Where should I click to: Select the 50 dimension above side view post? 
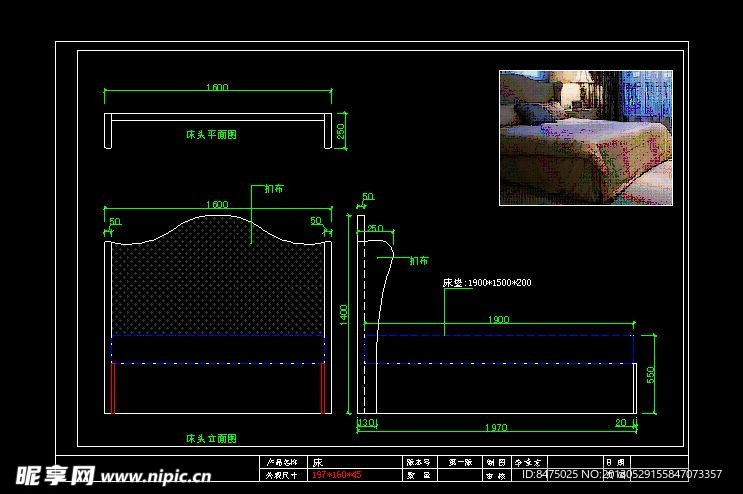(x=368, y=196)
